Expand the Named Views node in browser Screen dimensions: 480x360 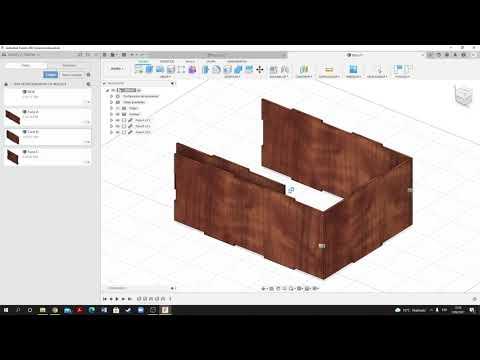[x=112, y=102]
